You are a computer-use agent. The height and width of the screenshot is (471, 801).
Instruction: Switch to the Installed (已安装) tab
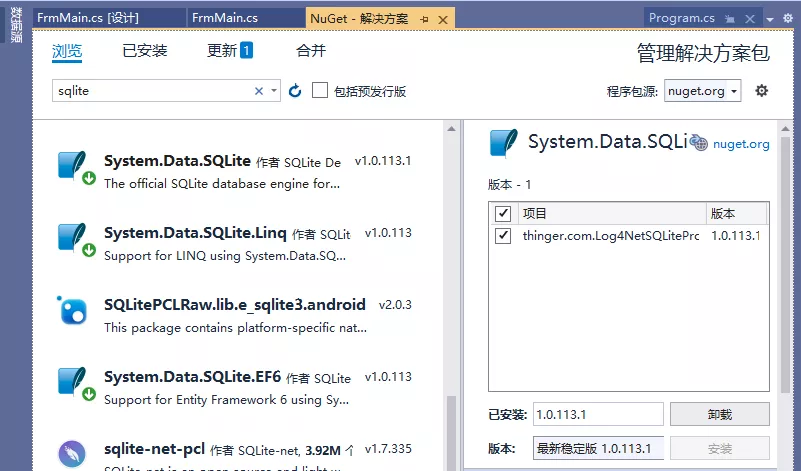145,51
